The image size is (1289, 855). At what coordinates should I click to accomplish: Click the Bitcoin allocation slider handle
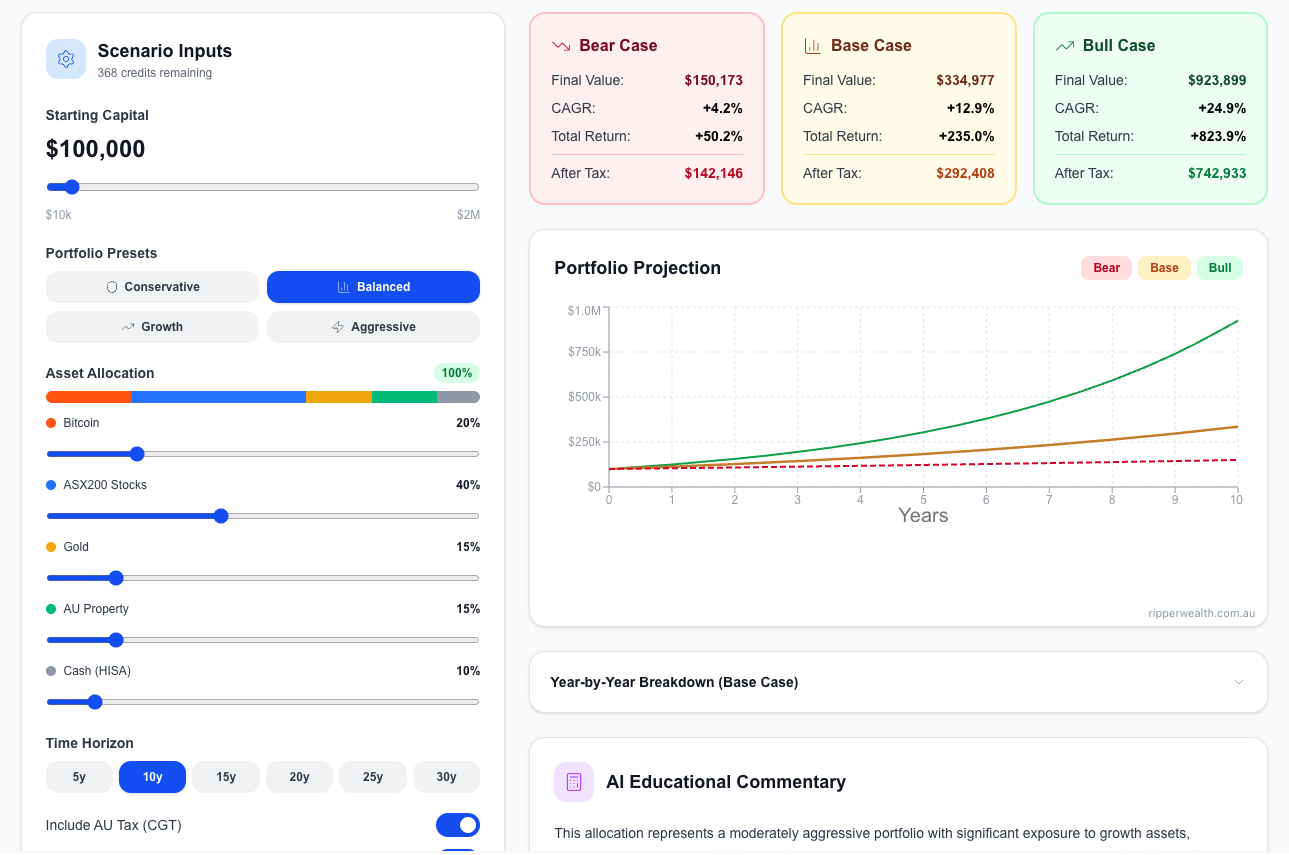137,454
